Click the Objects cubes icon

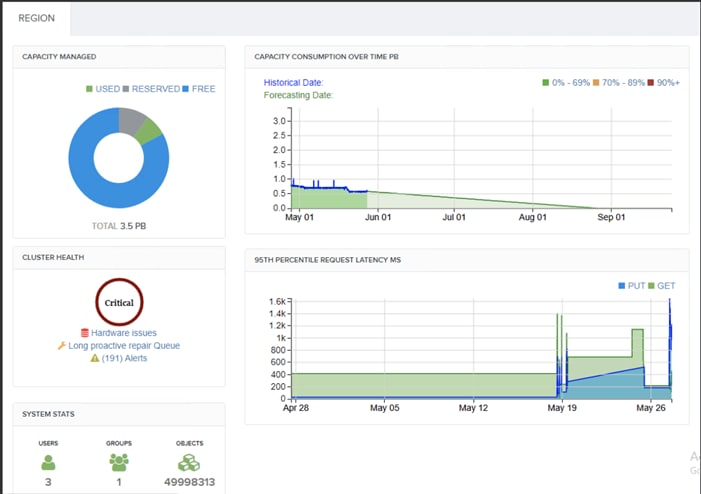189,463
